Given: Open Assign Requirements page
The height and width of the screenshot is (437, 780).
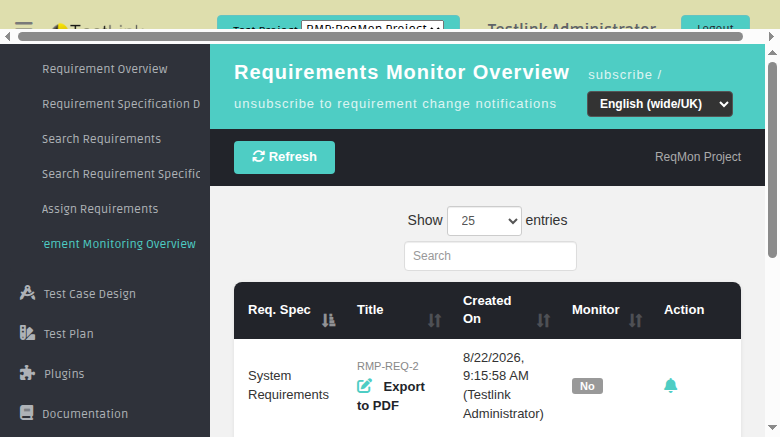Looking at the screenshot, I should point(100,209).
